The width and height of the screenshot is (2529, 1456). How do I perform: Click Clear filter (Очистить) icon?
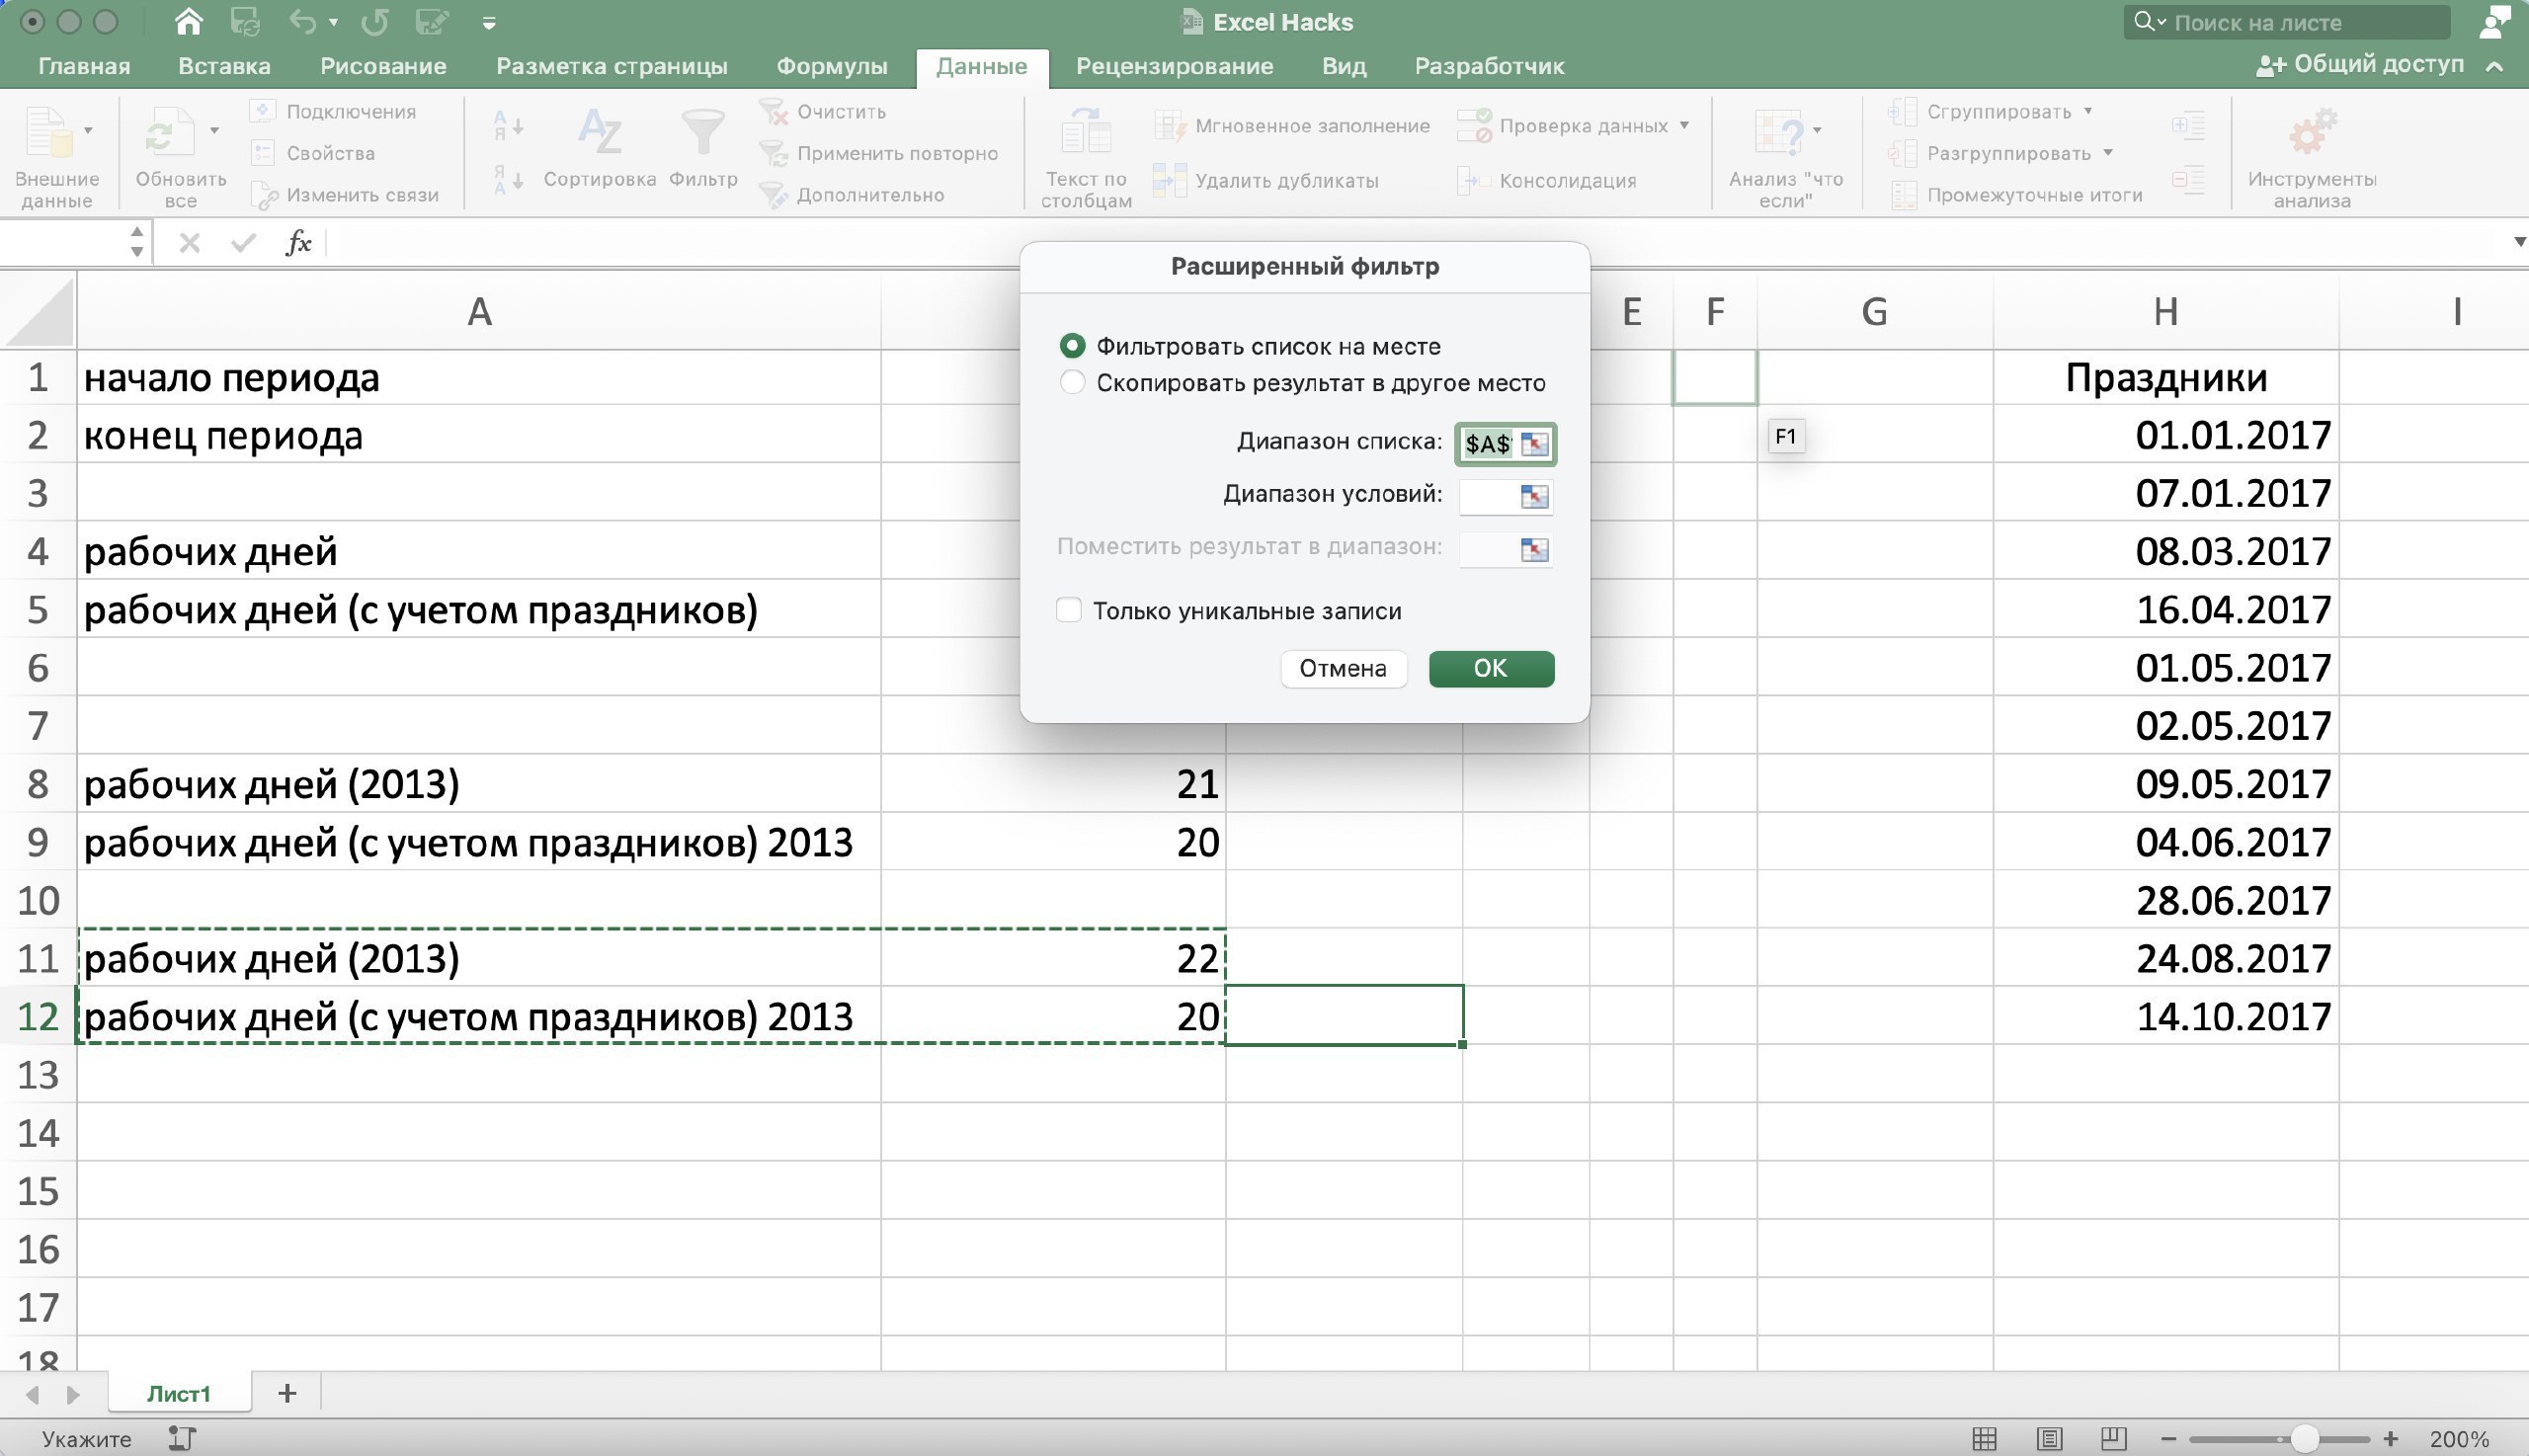tap(773, 111)
